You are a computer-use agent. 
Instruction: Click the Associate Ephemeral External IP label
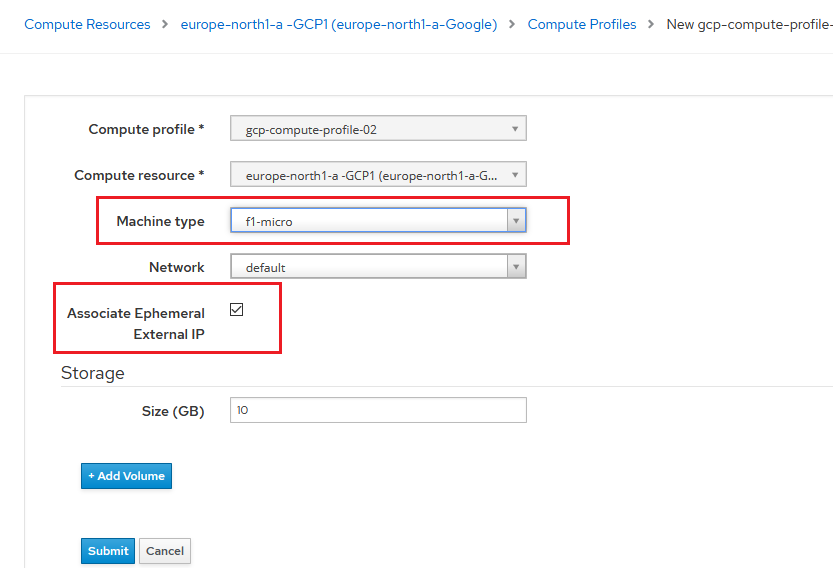click(x=136, y=323)
